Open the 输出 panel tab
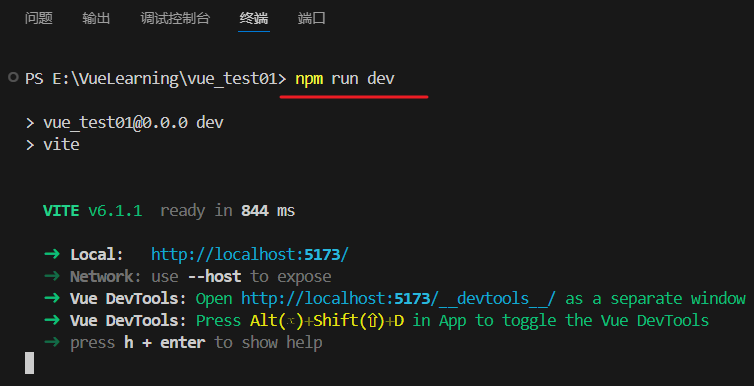 96,18
